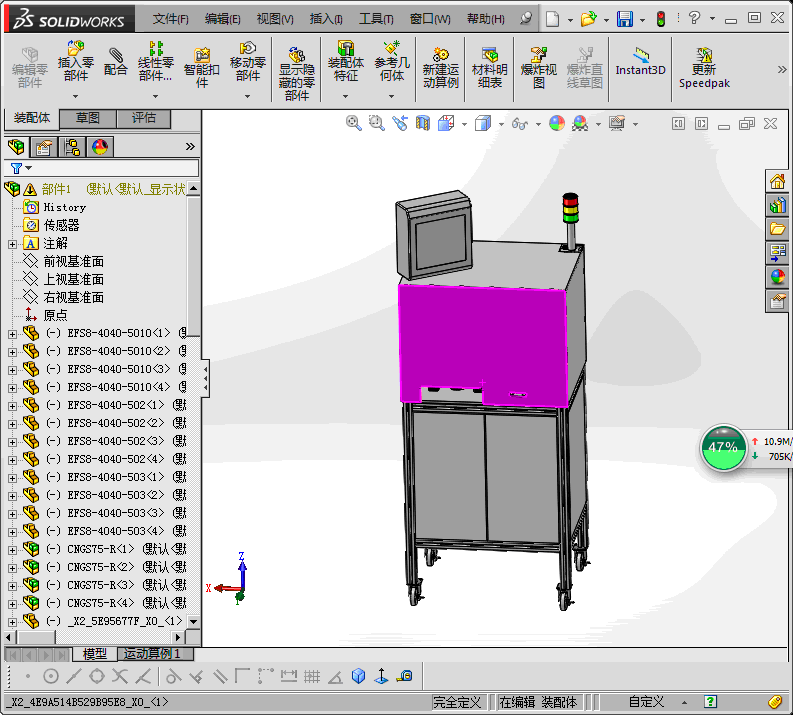
Task: Click New document icon
Action: [x=552, y=19]
